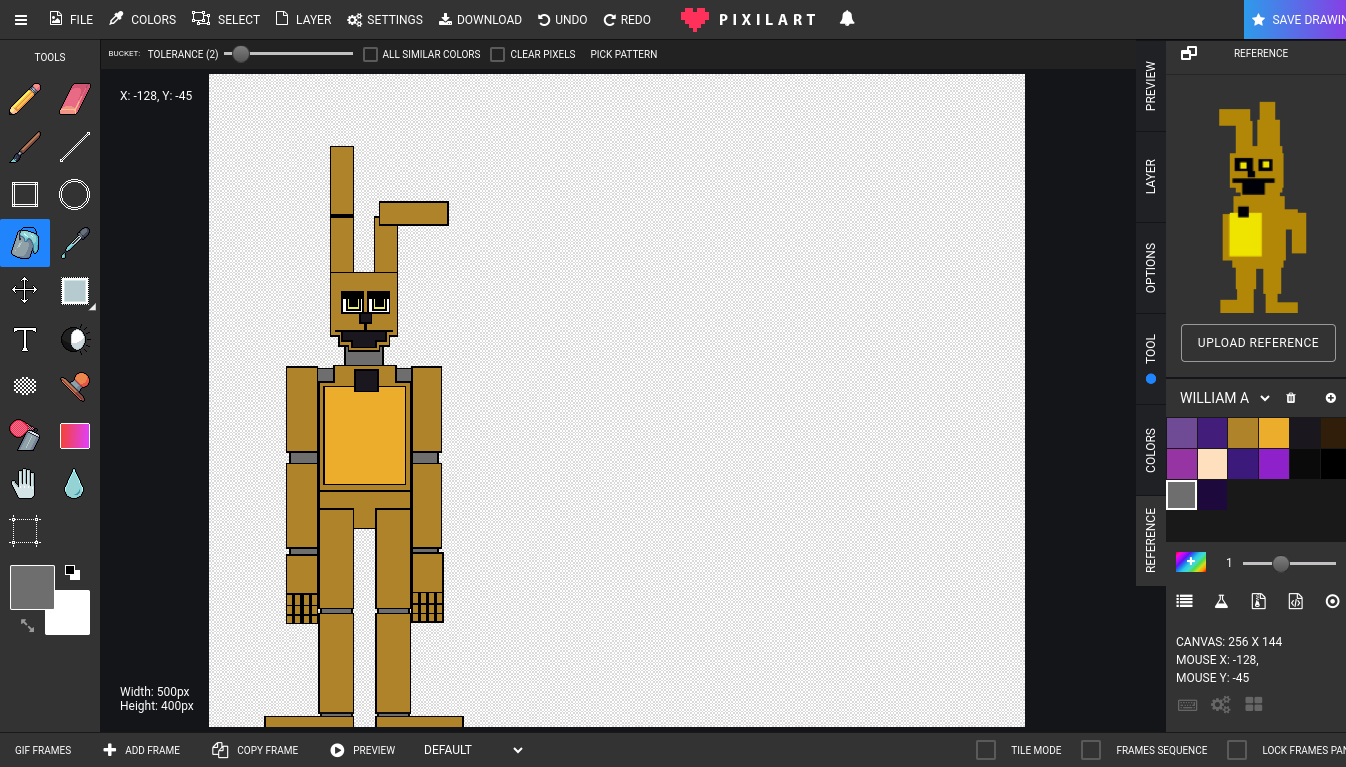This screenshot has width=1346, height=767.
Task: Add a new animation frame
Action: pos(140,749)
